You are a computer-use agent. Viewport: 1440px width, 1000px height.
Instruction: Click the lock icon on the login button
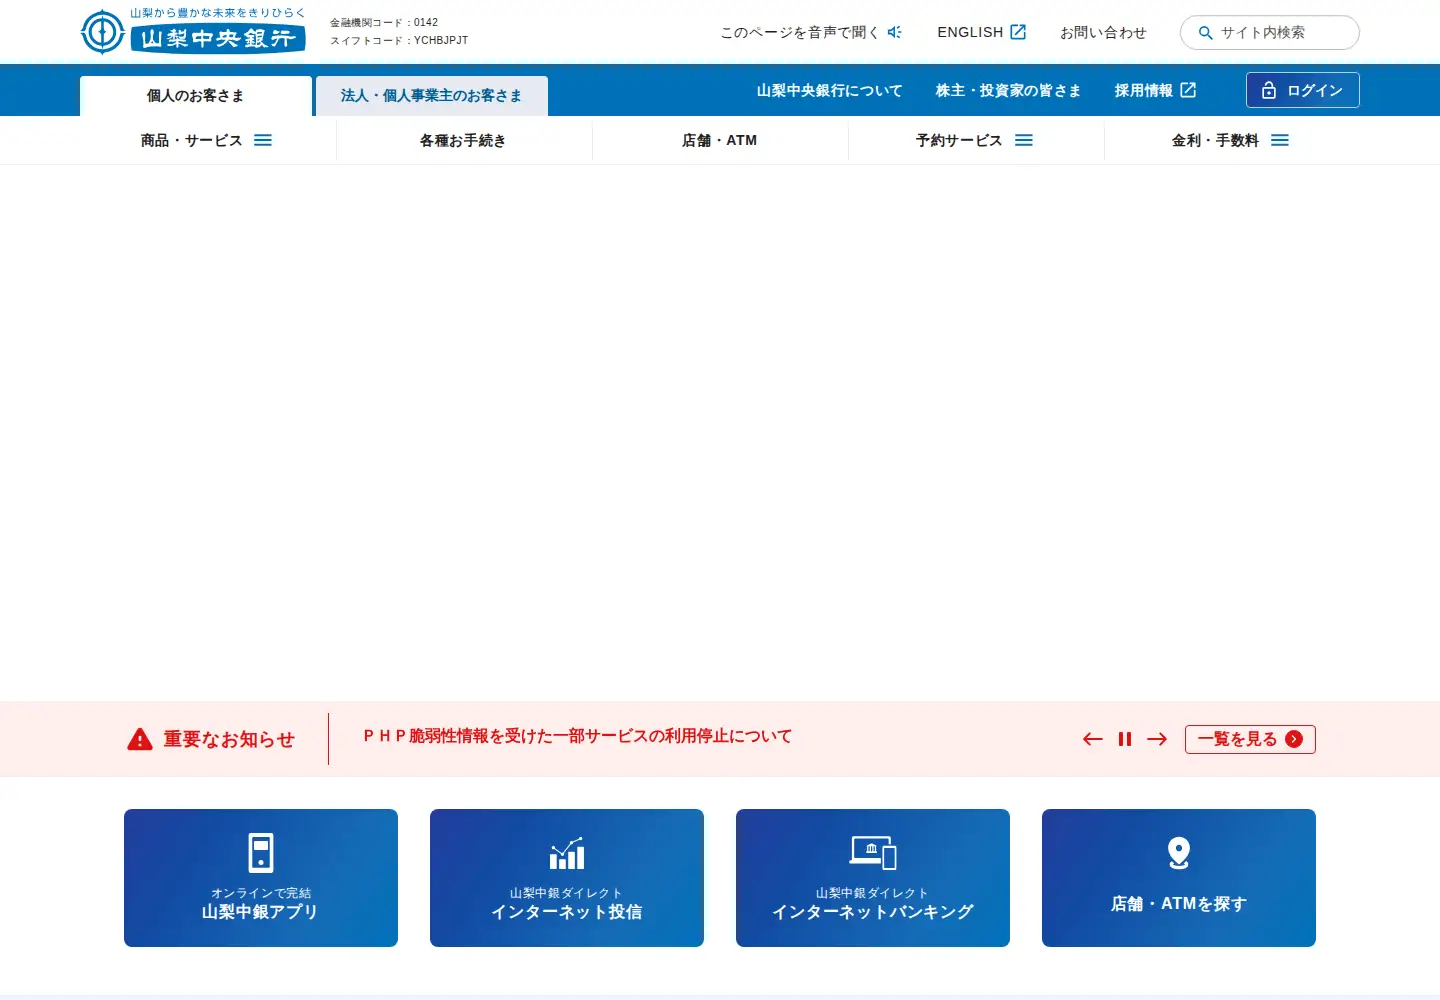pos(1269,90)
